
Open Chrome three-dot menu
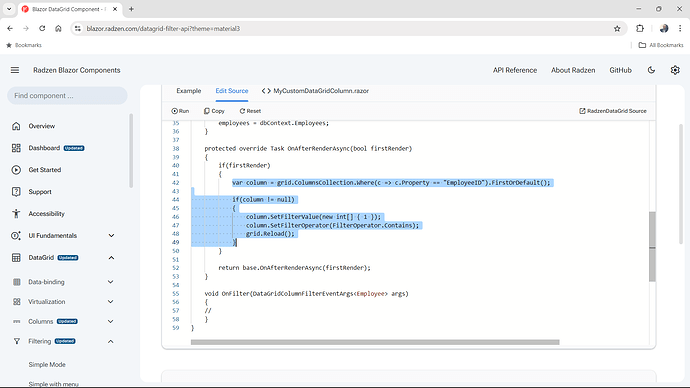pos(680,29)
